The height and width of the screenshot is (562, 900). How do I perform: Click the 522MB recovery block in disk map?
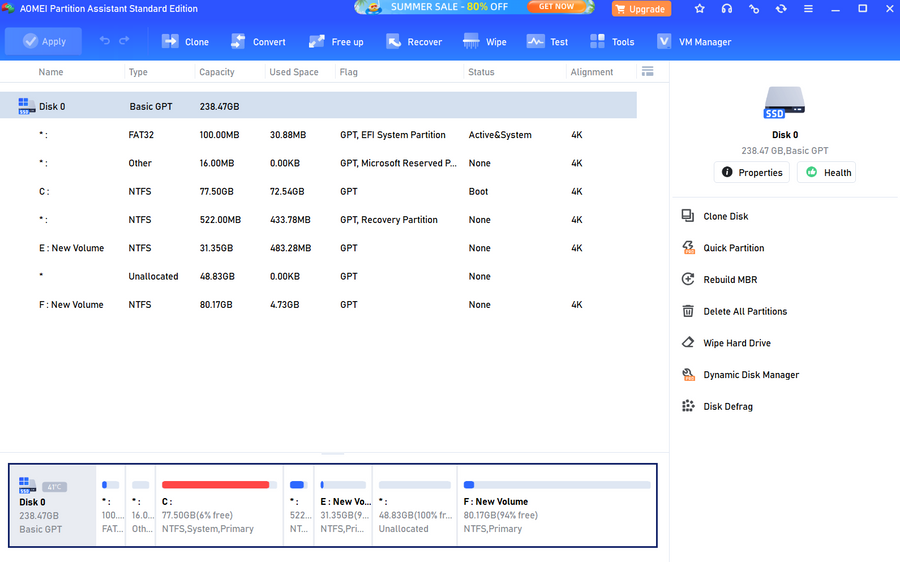tap(299, 505)
